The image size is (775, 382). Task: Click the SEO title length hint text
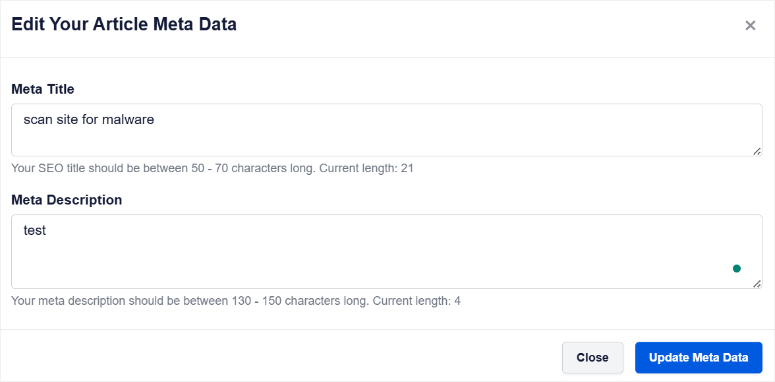click(x=213, y=169)
